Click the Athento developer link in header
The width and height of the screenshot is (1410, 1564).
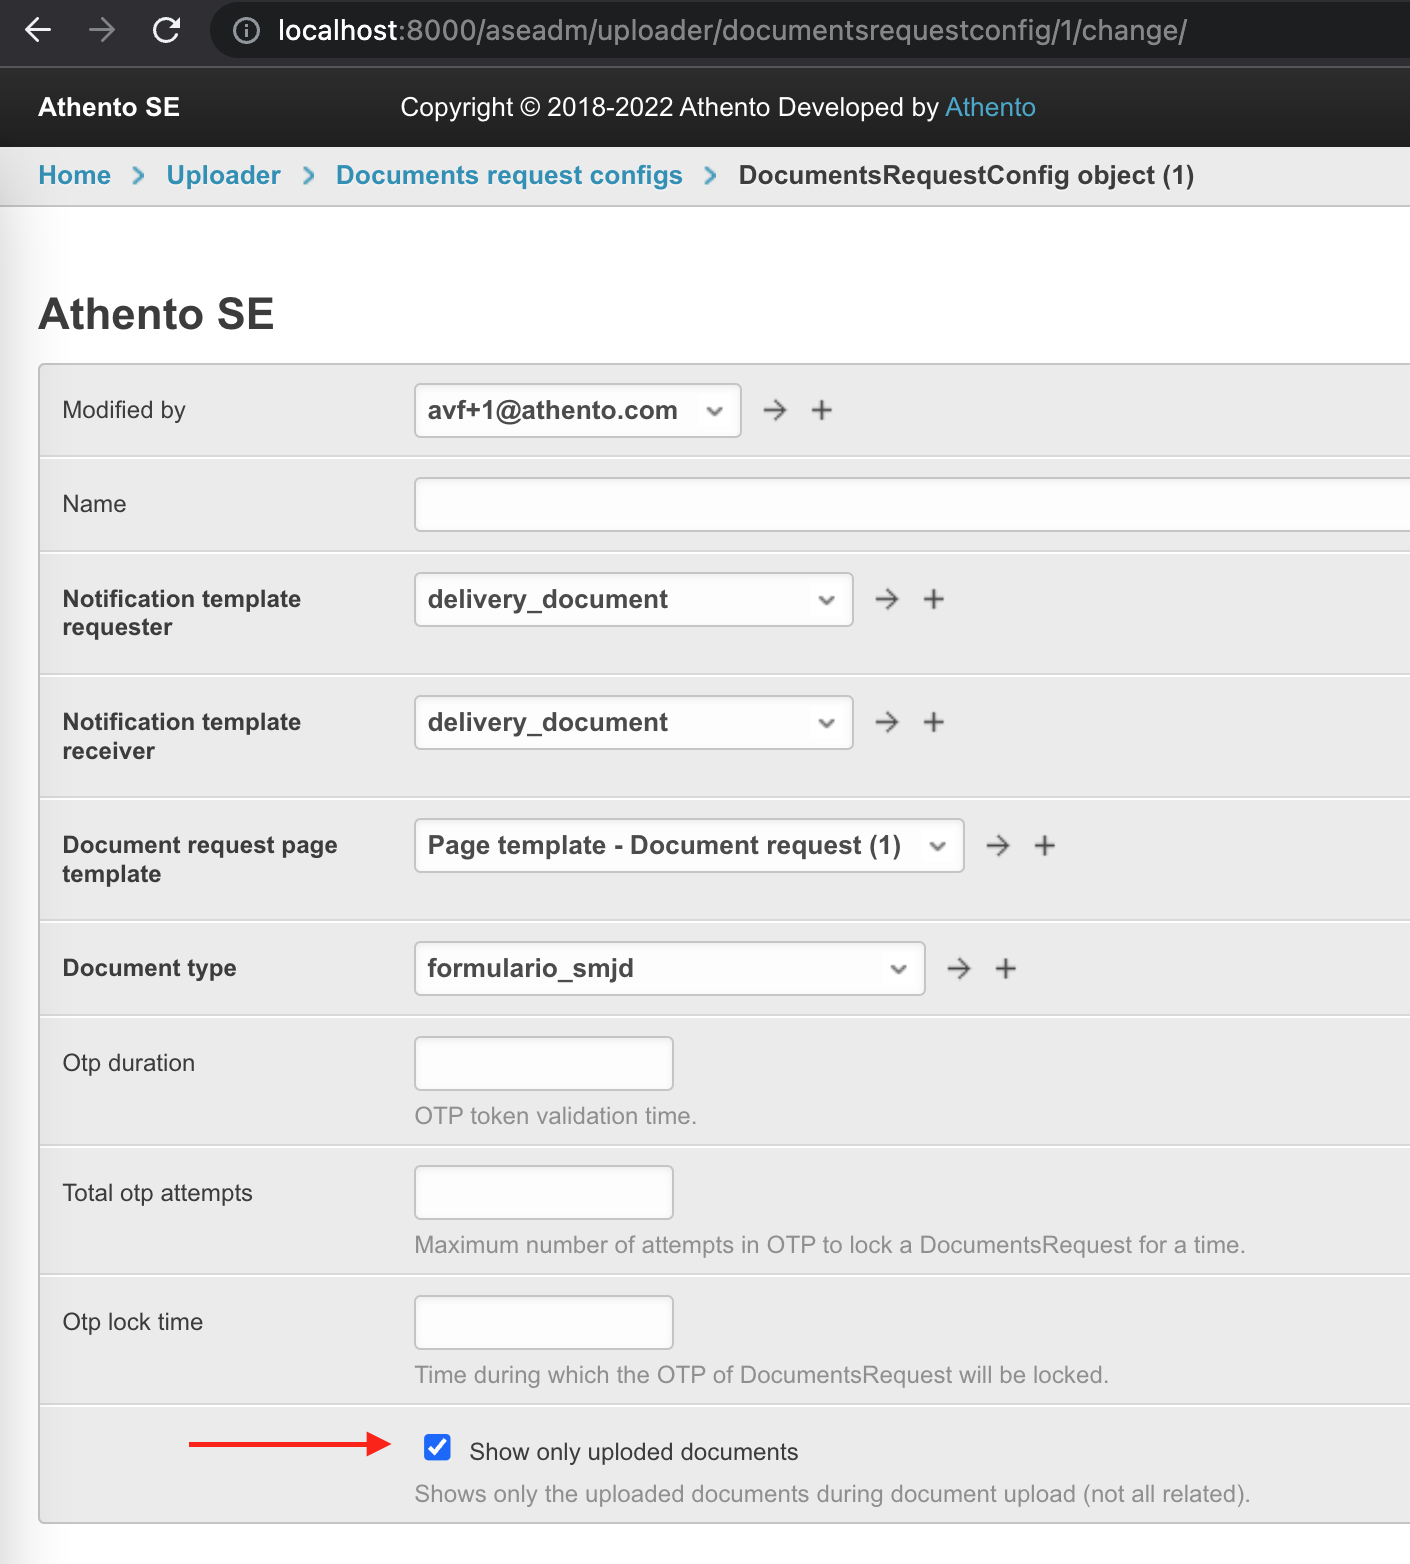point(990,107)
